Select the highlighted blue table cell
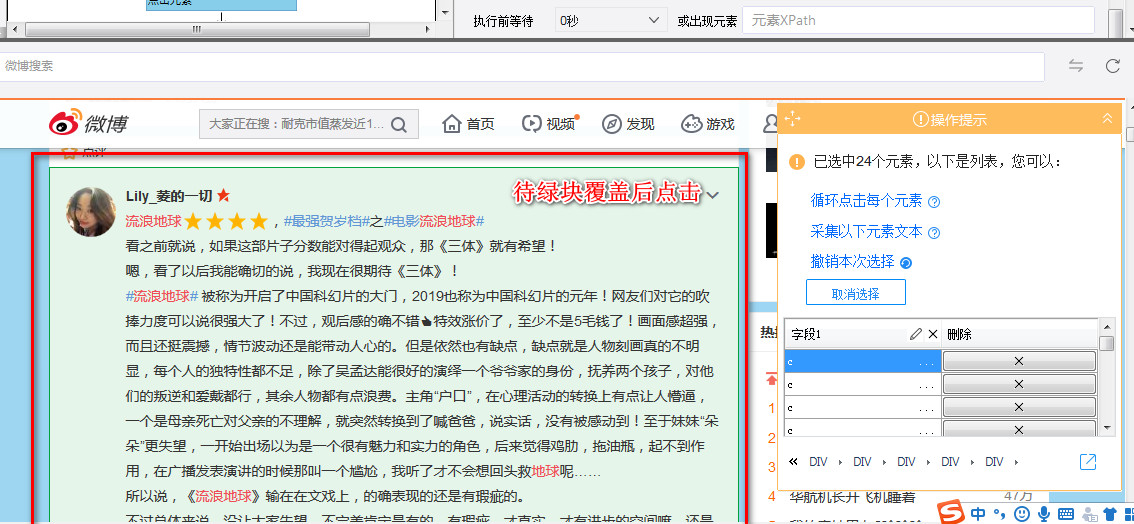 pyautogui.click(x=863, y=361)
